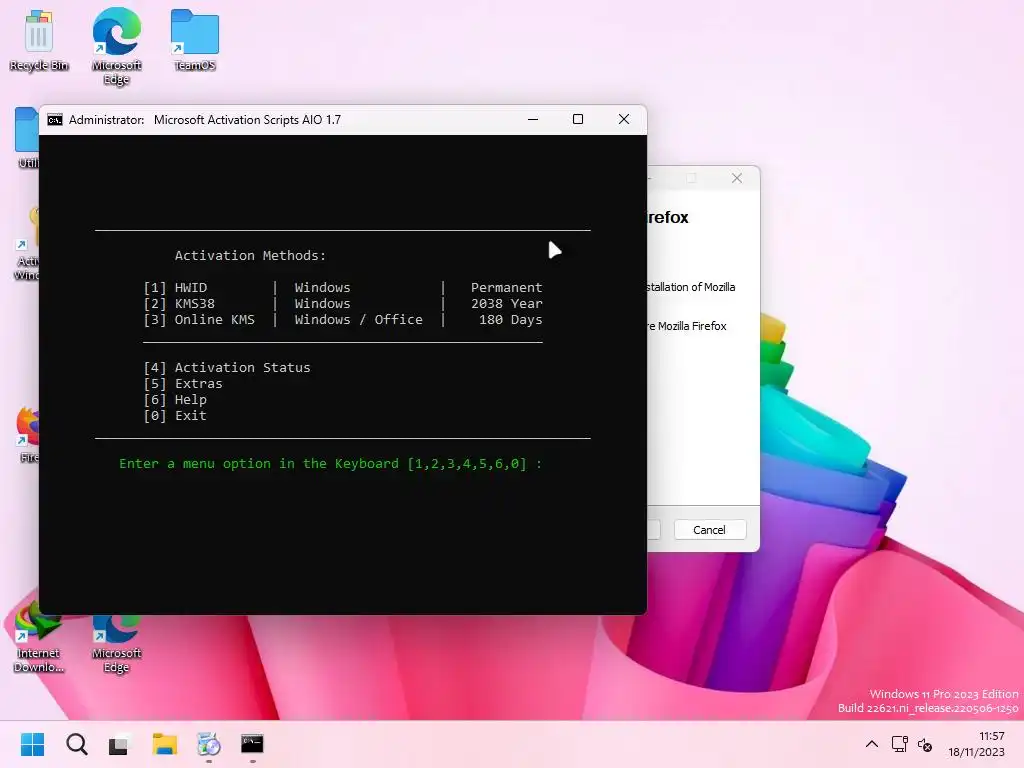1024x768 pixels.
Task: Click the '[3] Online KMS' option text
Action: pos(199,319)
